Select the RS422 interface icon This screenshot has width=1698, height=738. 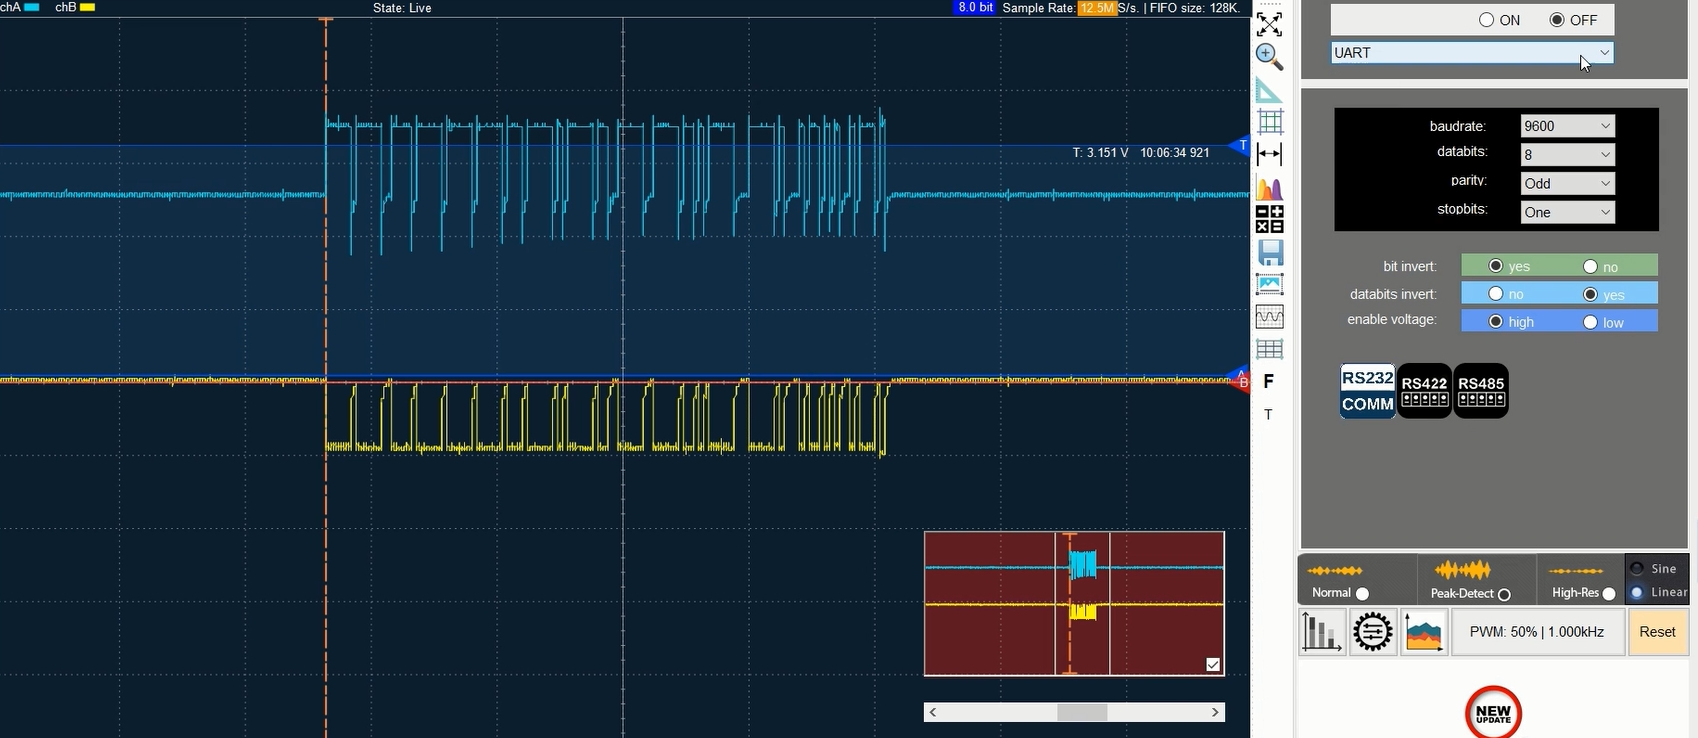[x=1424, y=391]
